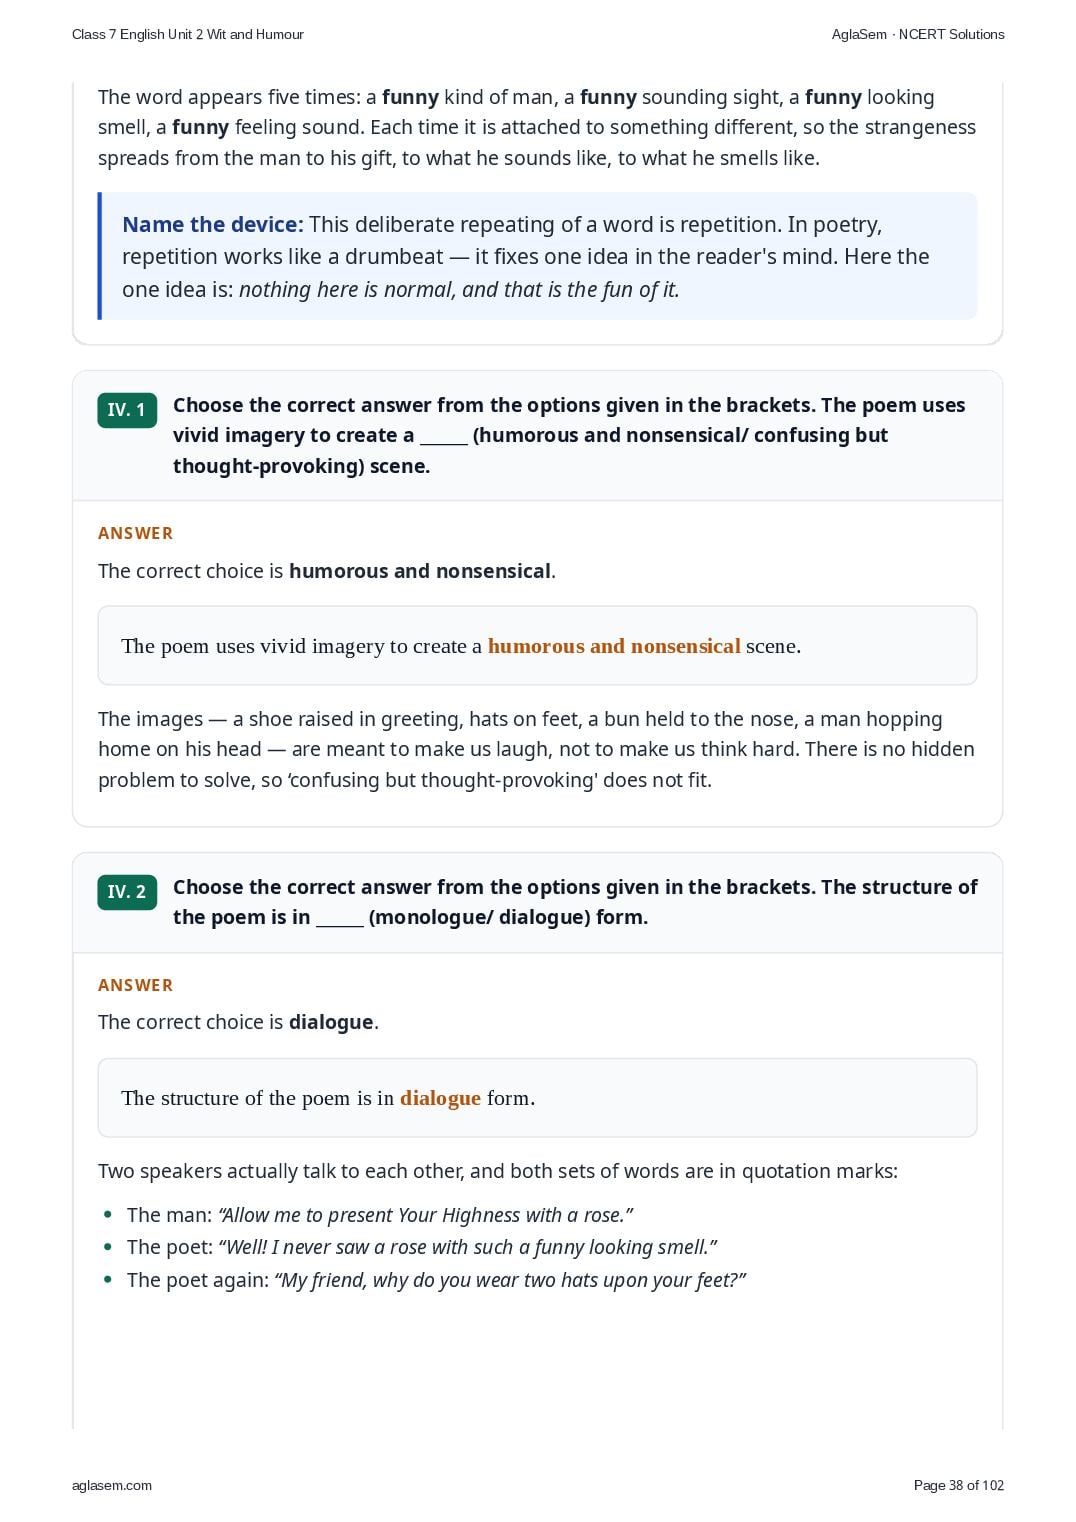Image resolution: width=1076 pixels, height=1522 pixels.
Task: Click the Class 7 English Unit 2 header
Action: coord(188,34)
